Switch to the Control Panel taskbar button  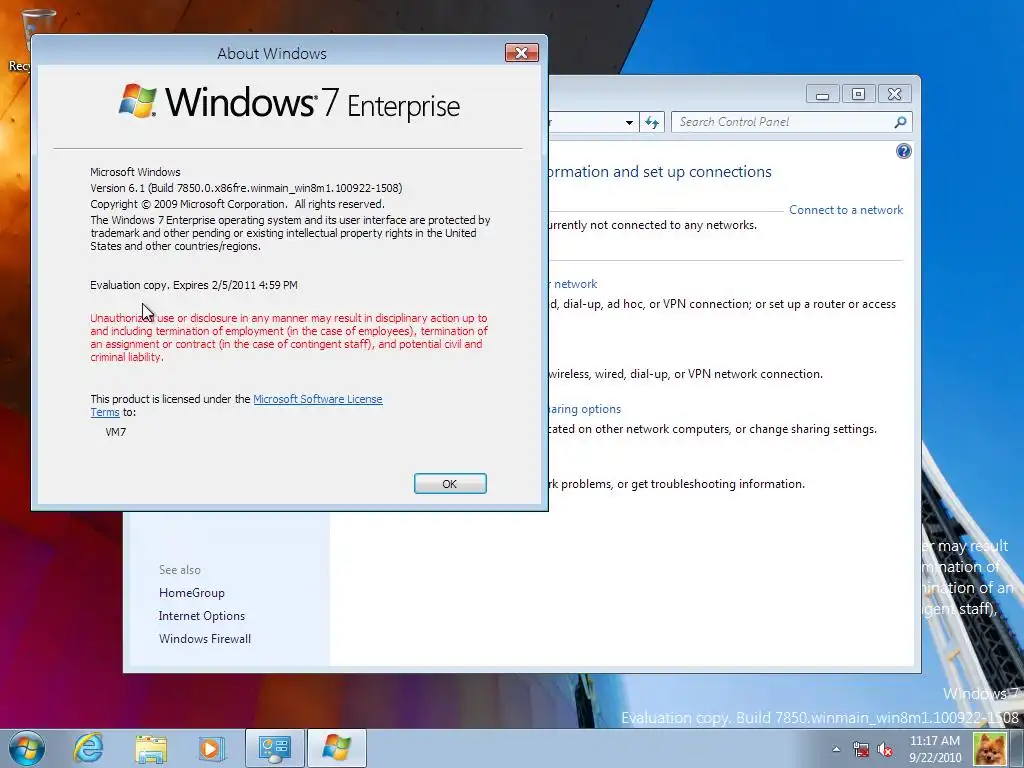pos(274,748)
